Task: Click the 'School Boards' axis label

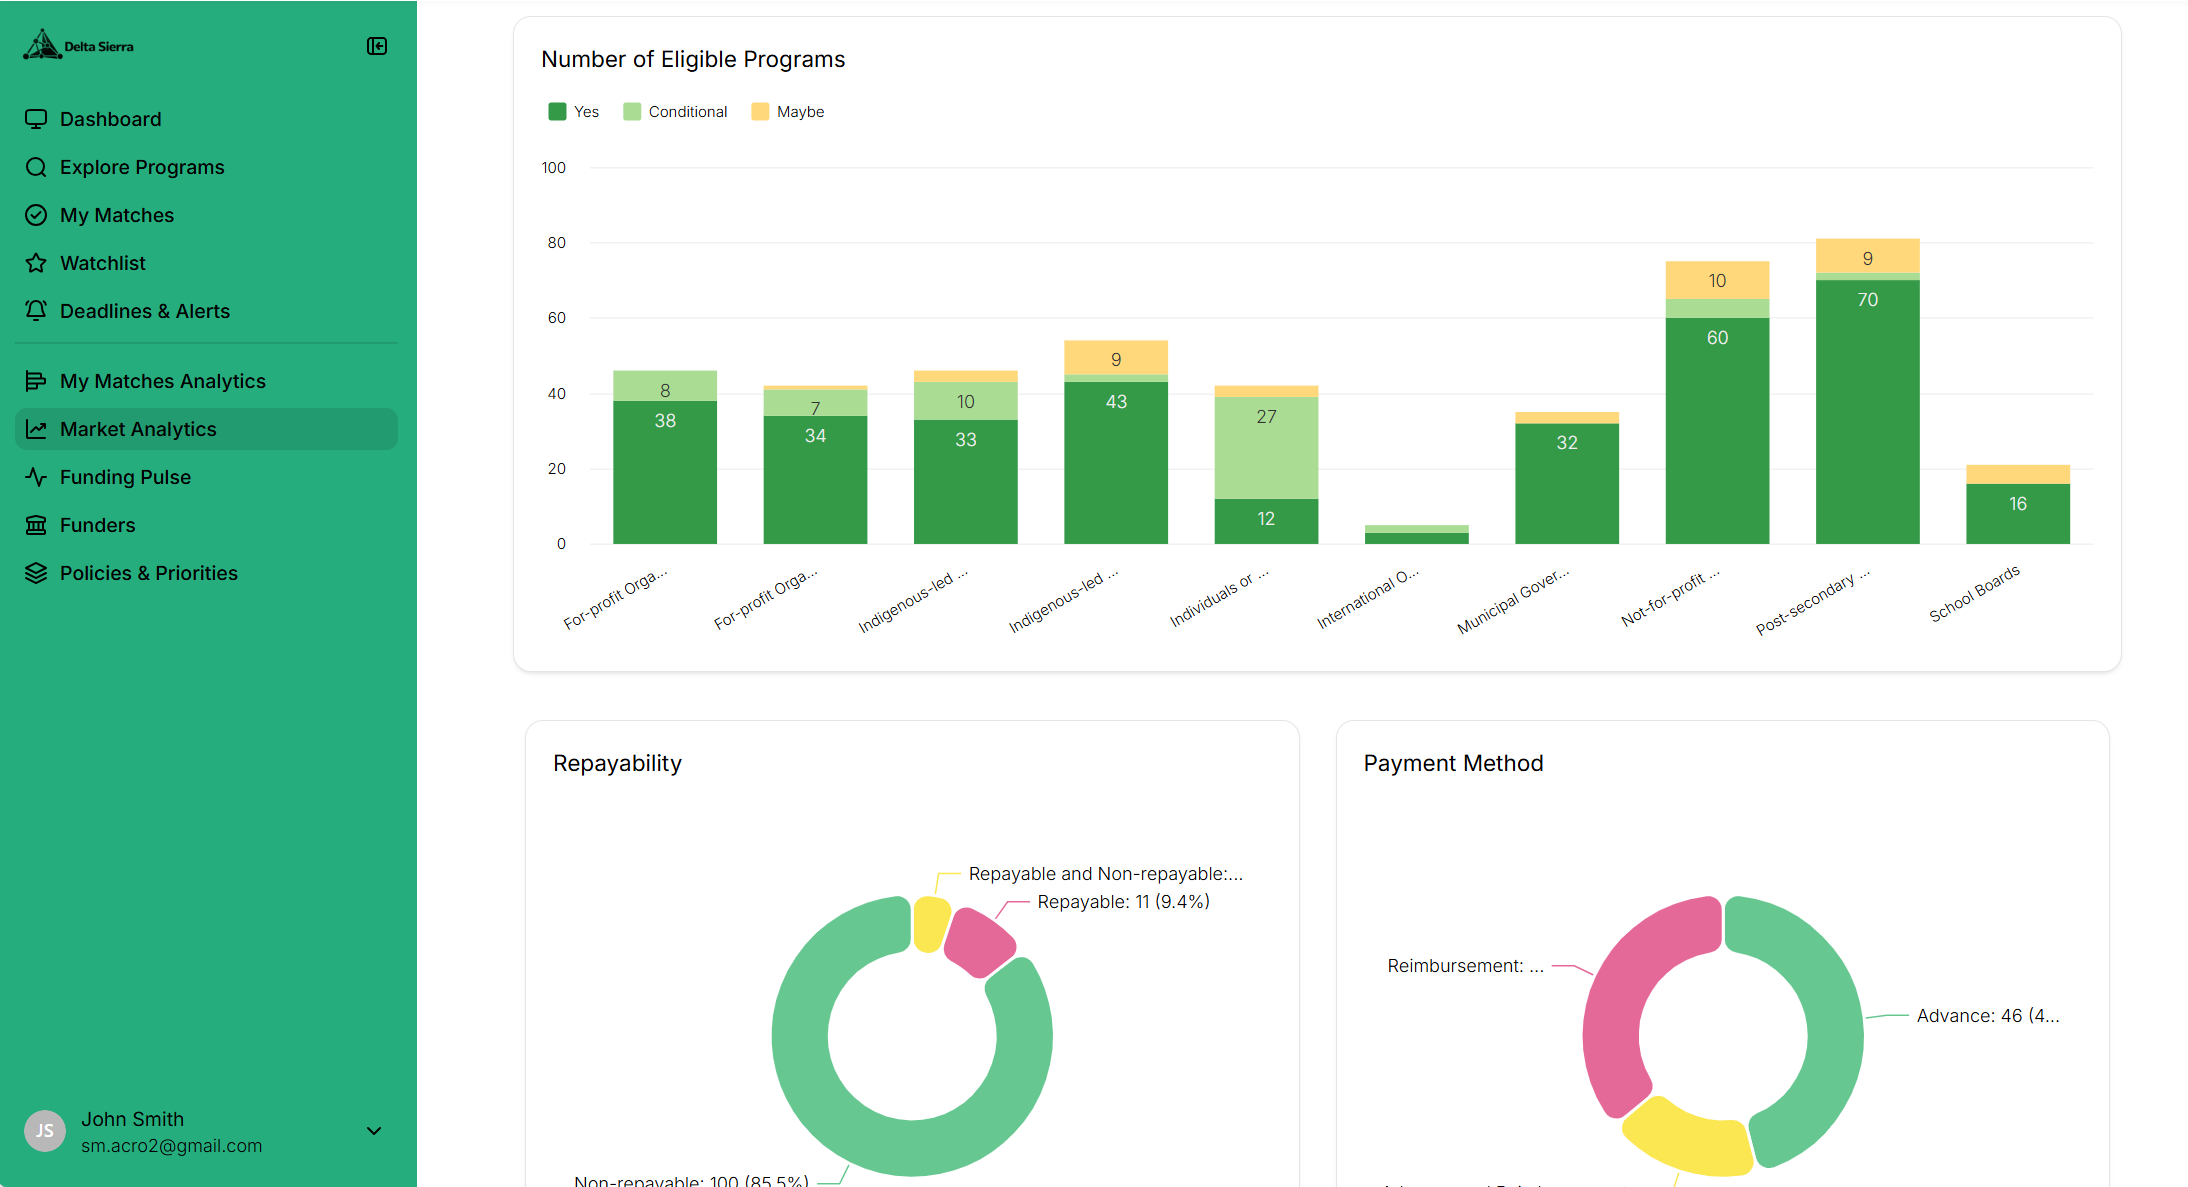Action: pos(1974,594)
